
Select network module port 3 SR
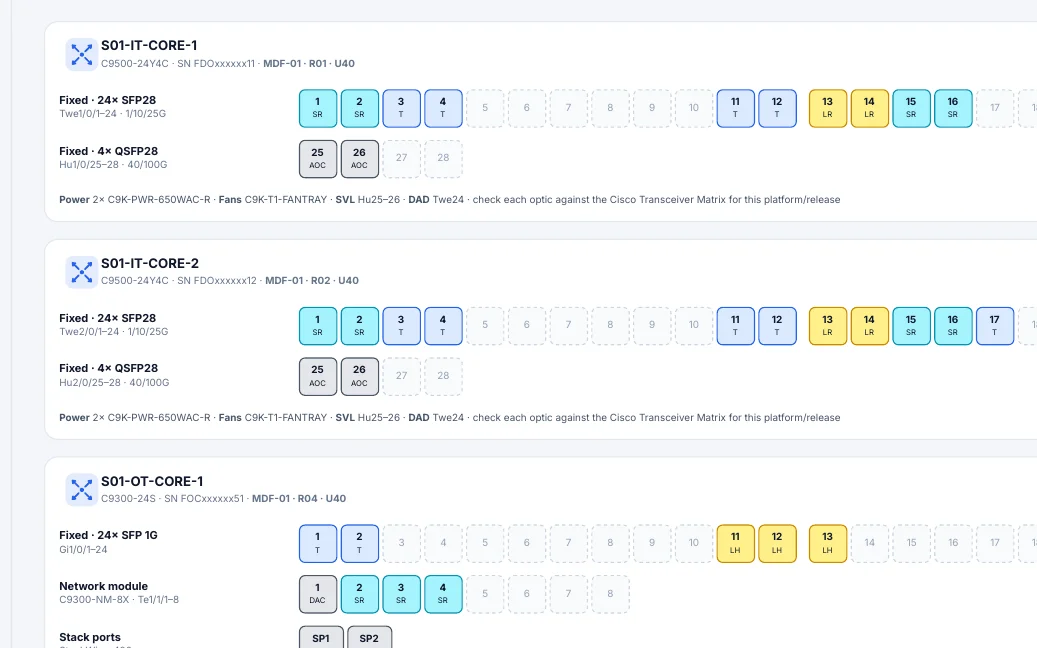(x=401, y=594)
